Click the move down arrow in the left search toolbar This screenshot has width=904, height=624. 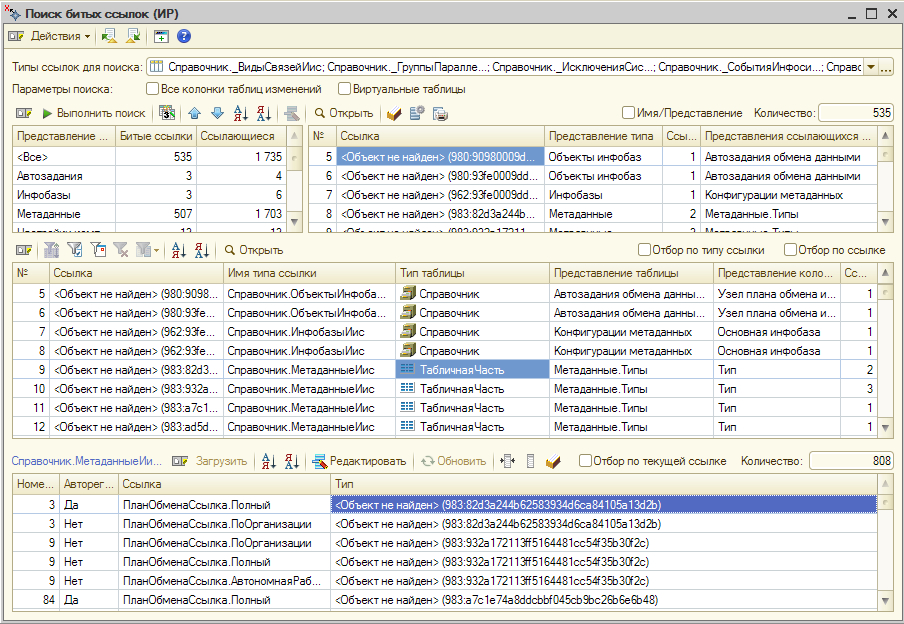pyautogui.click(x=216, y=113)
